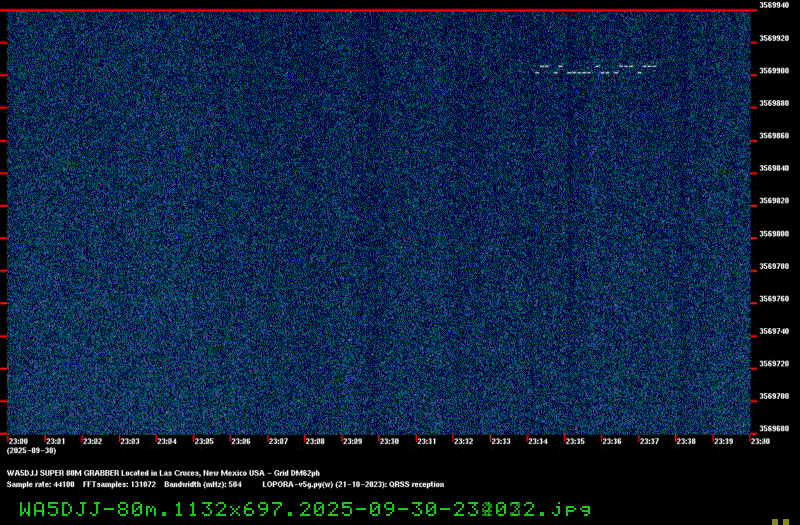Click the 23:18 time axis label

(x=686, y=441)
